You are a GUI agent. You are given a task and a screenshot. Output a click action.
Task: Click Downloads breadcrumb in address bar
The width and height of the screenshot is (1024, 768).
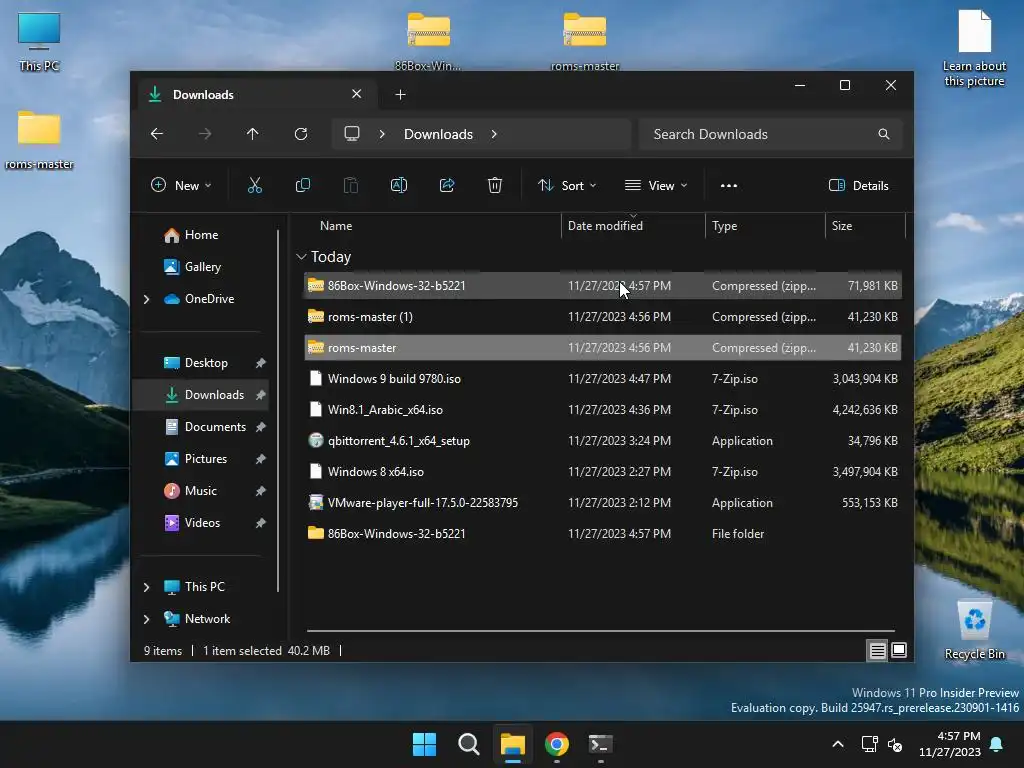[x=438, y=134]
